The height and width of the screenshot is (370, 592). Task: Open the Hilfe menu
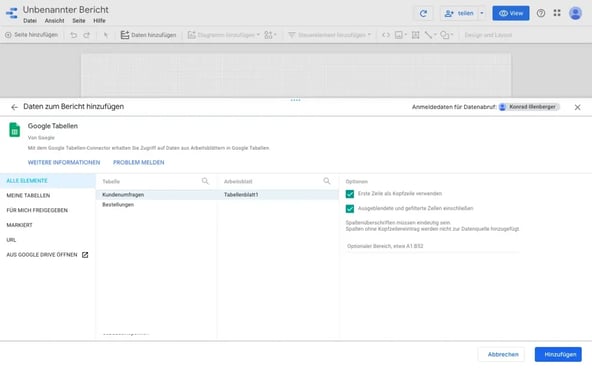99,21
